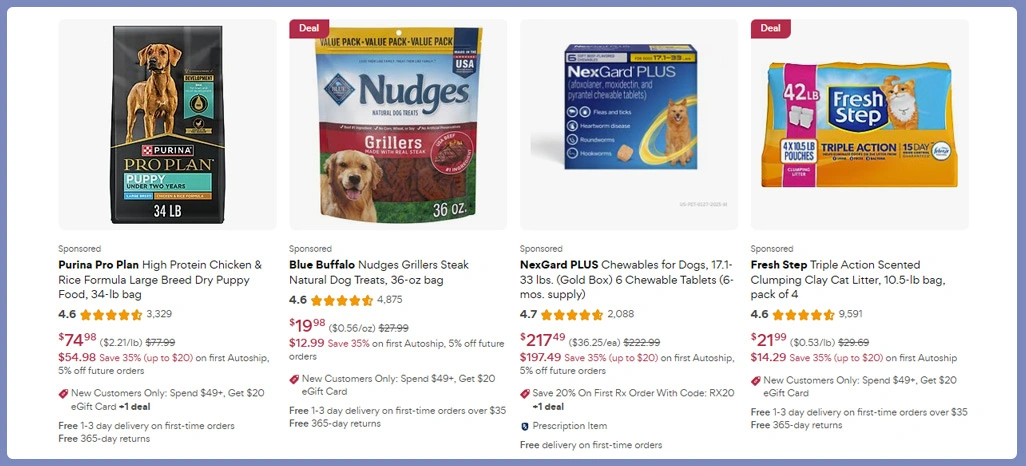1026x466 pixels.
Task: Open the NexGard PLUS box image
Action: 629,124
